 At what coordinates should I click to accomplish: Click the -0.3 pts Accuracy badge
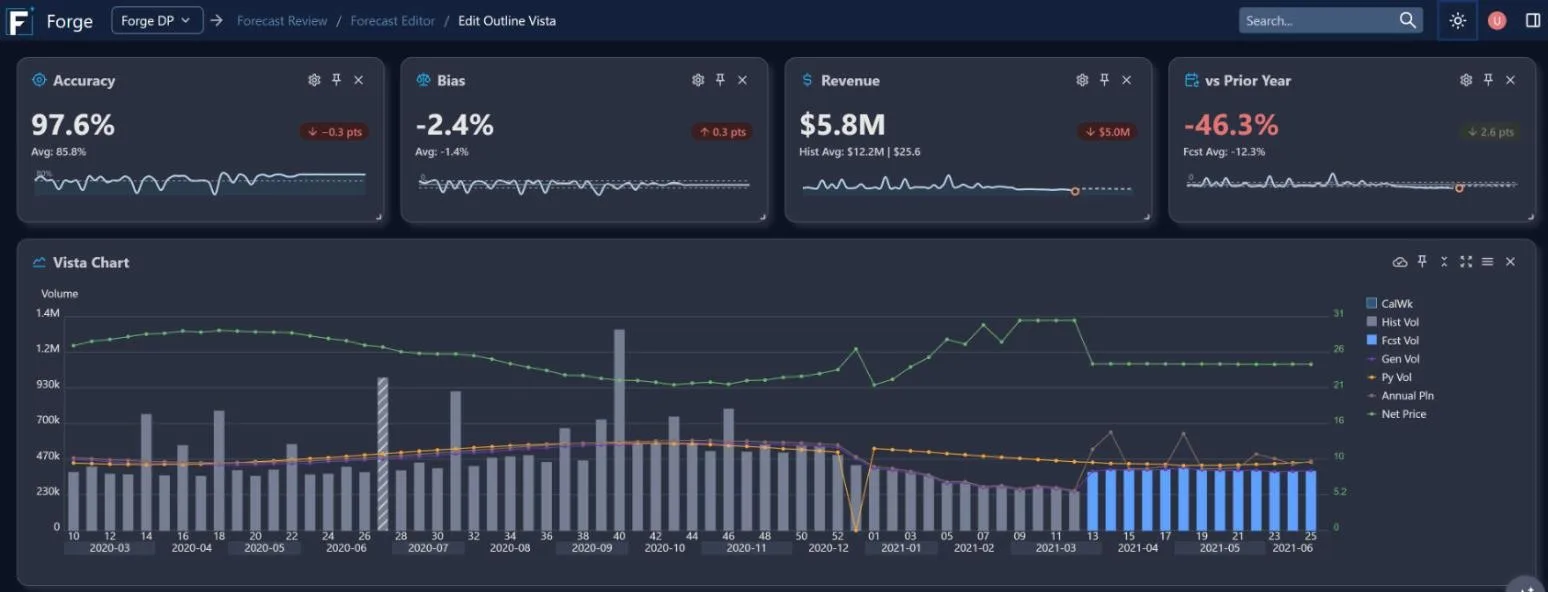click(334, 132)
